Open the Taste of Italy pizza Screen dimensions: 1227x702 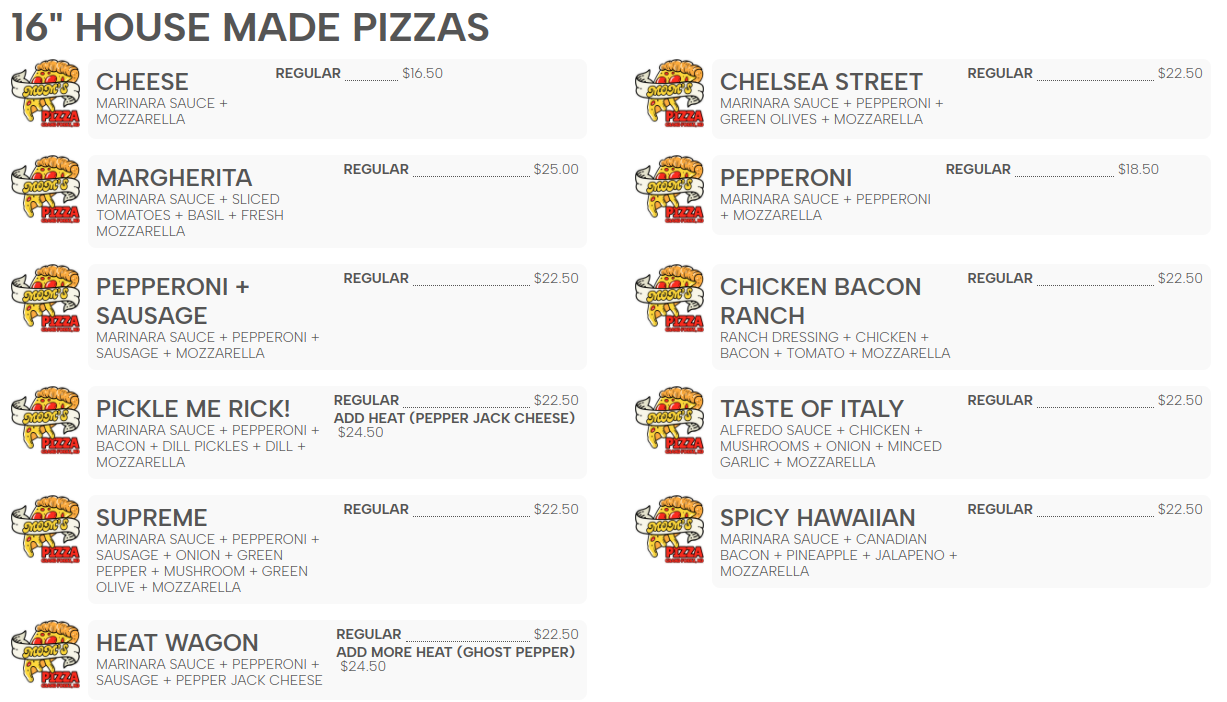click(x=811, y=409)
